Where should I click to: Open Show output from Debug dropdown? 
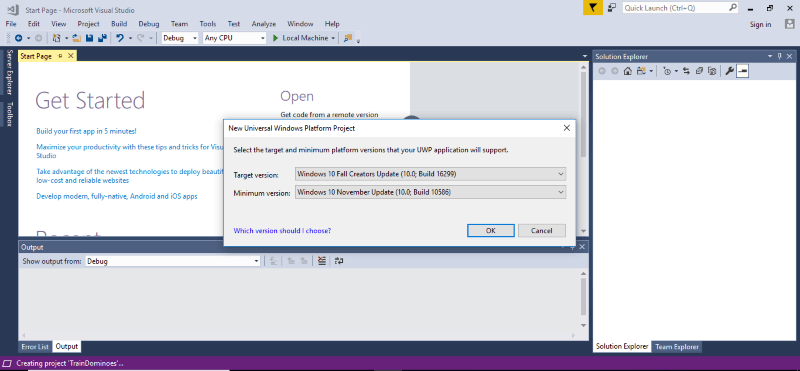tap(173, 261)
